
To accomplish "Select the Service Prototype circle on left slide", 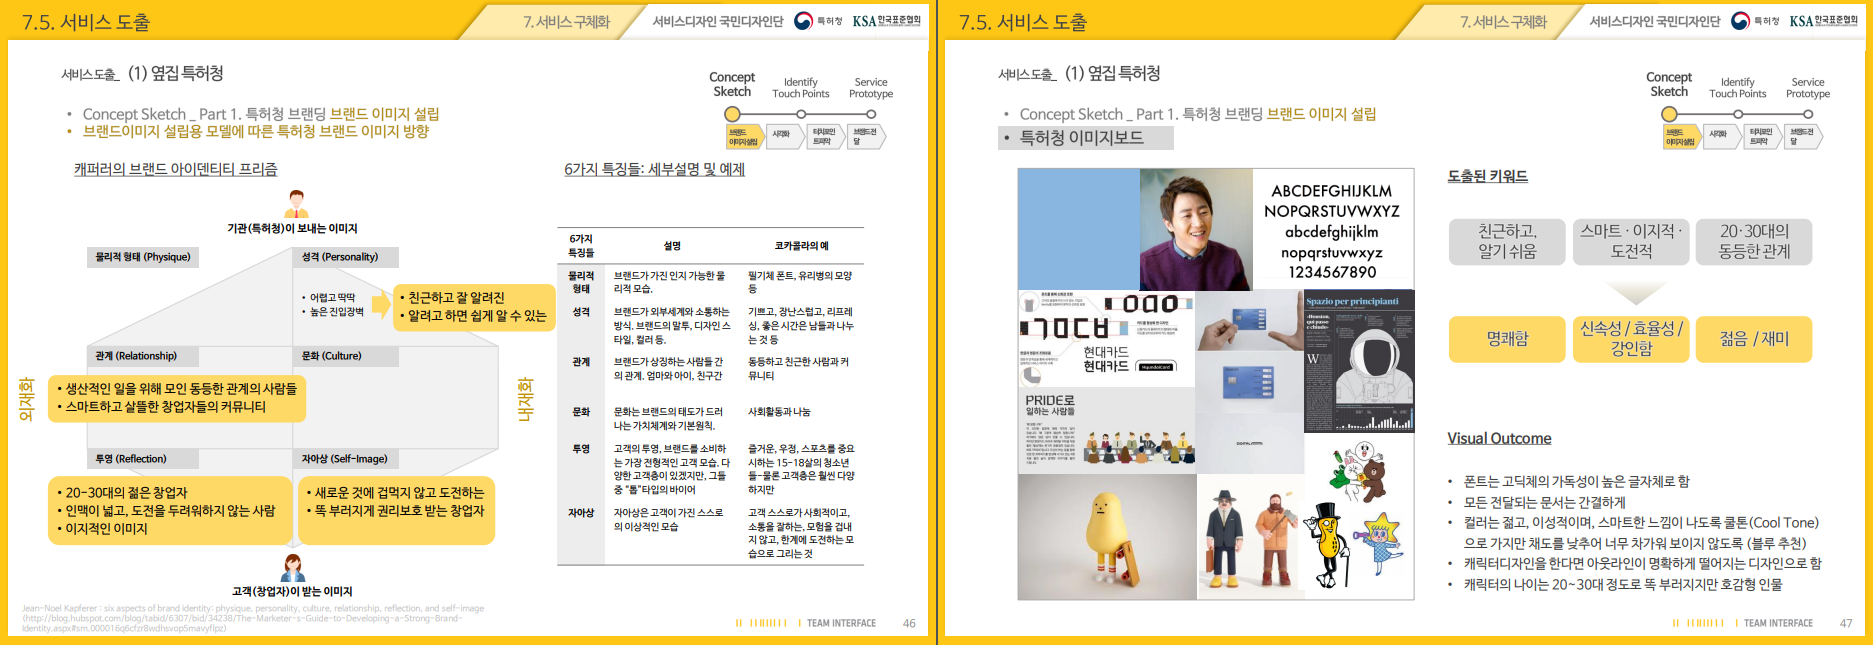I will click(x=871, y=114).
